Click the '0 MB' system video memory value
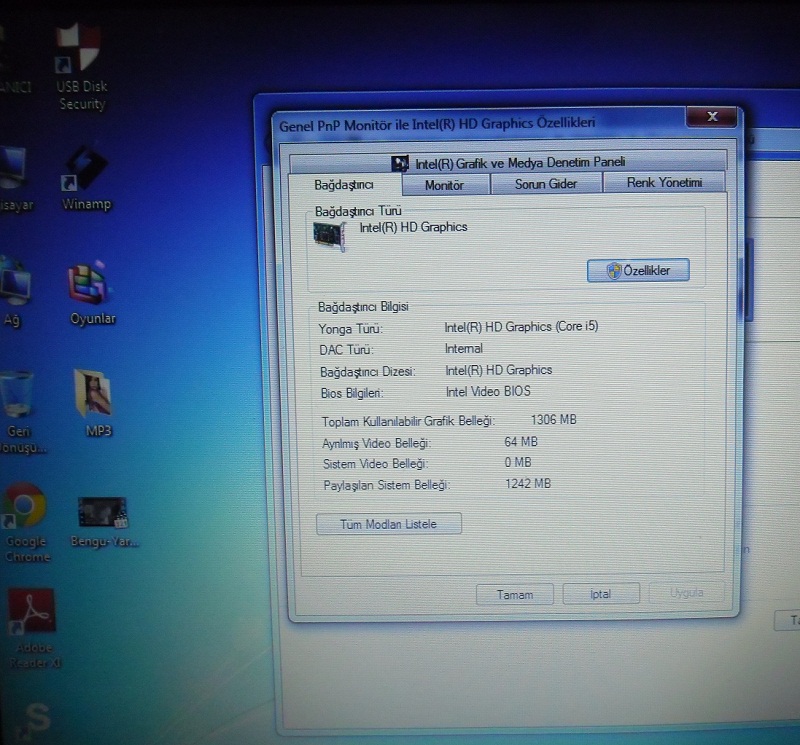 [518, 462]
